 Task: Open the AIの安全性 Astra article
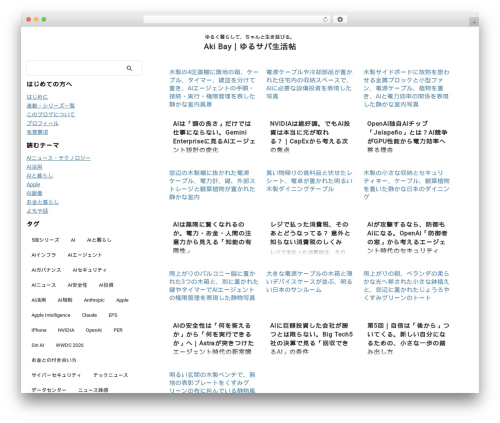[x=213, y=338]
